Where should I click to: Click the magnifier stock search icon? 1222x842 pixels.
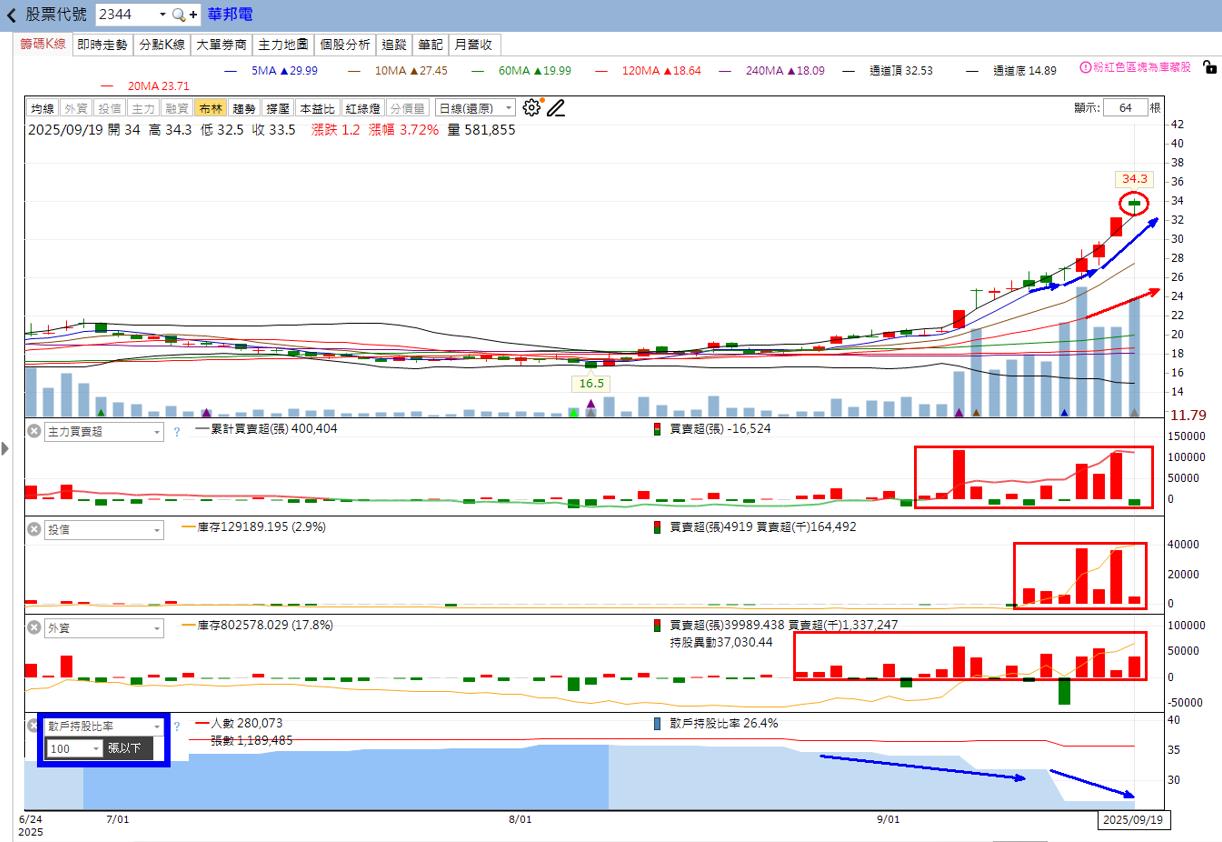(179, 15)
